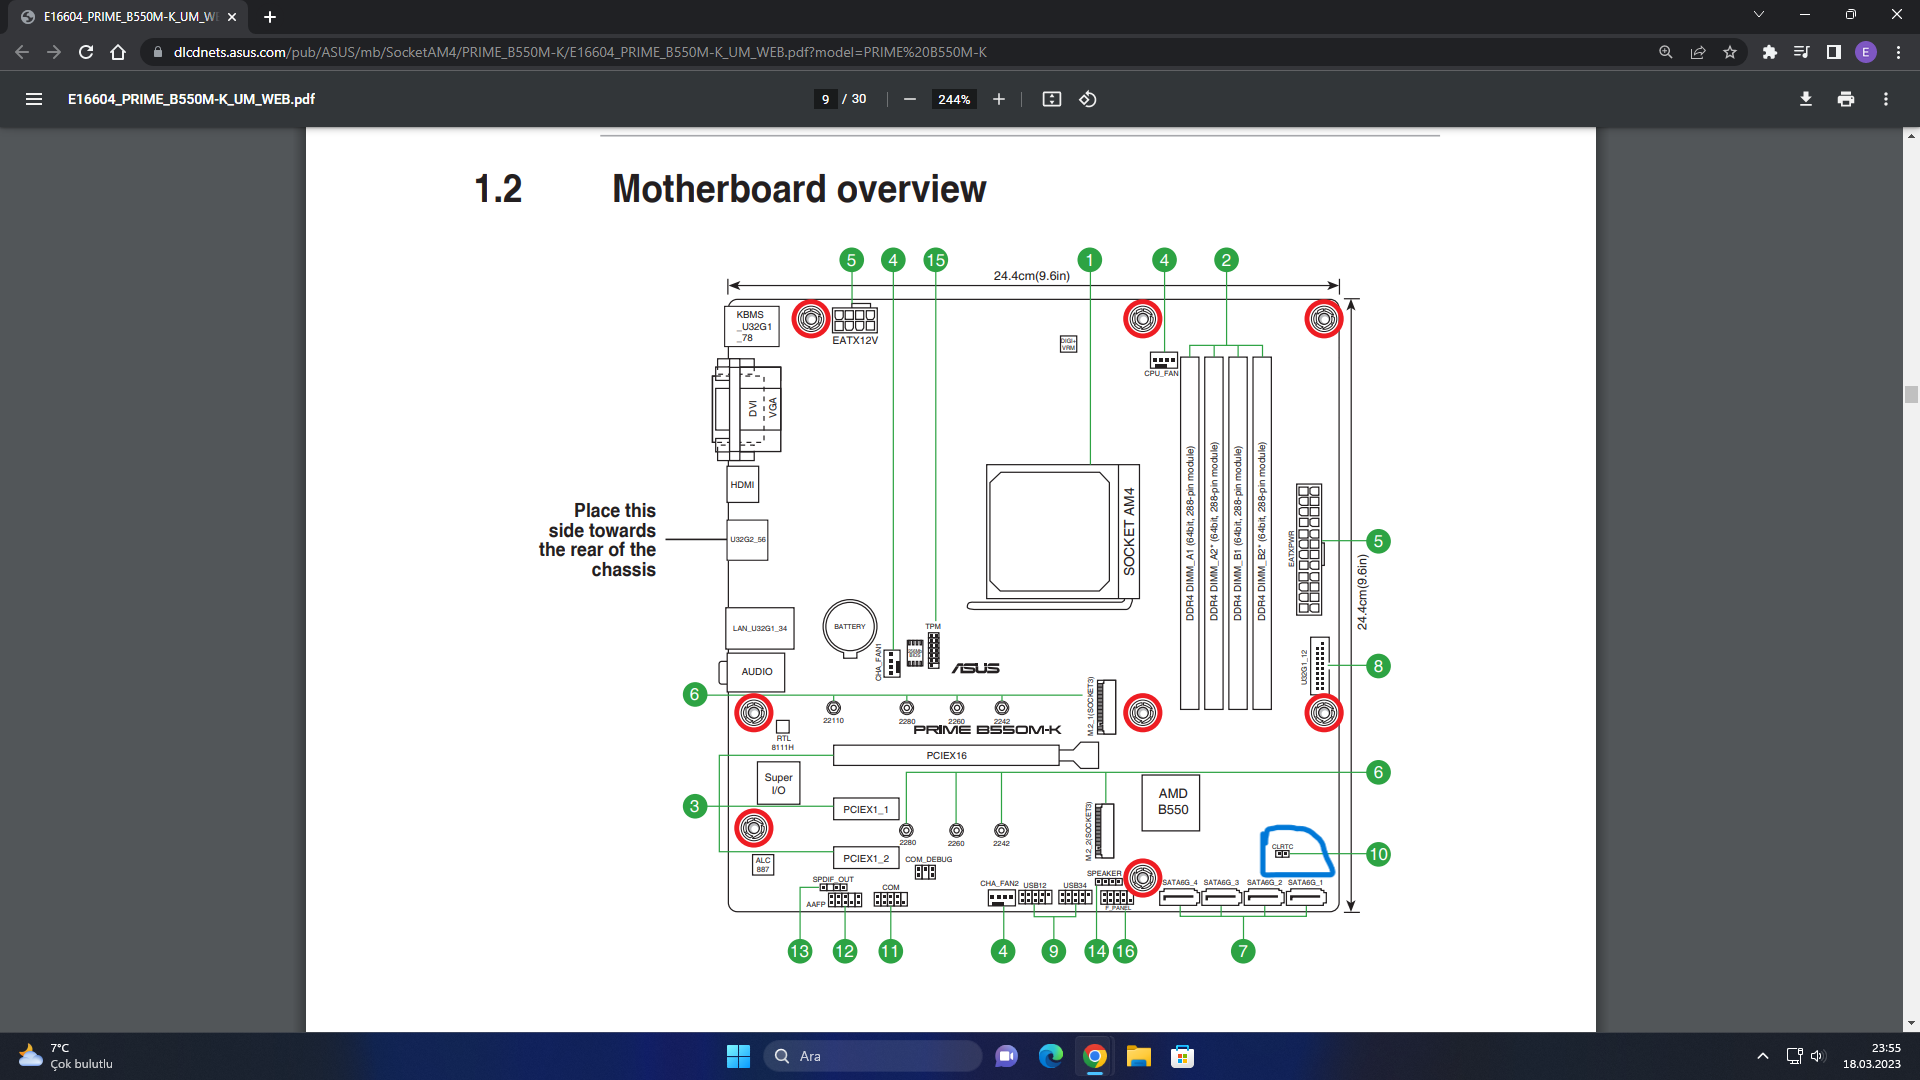Click the zoom percentage field
Viewport: 1920px width, 1080px height.
point(954,99)
